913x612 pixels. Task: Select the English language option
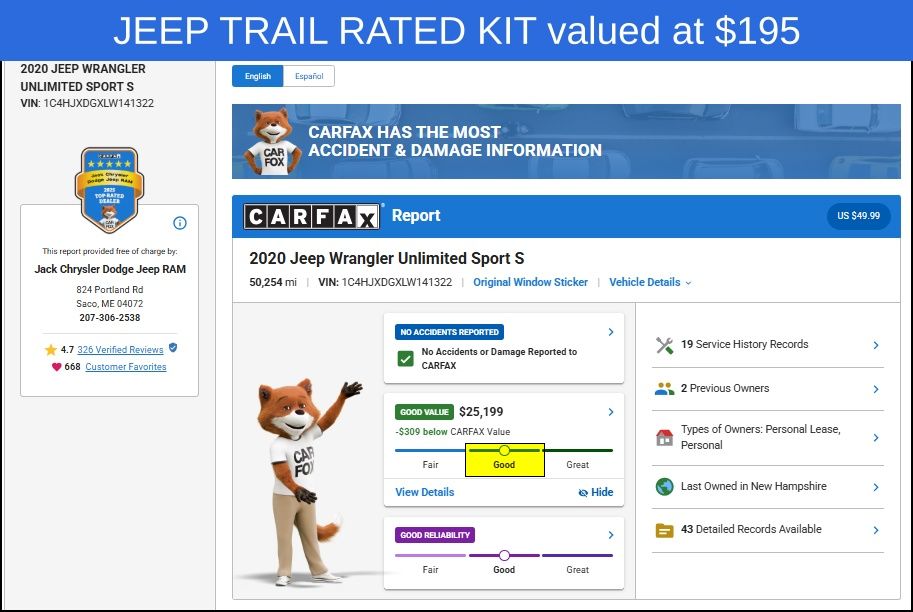pos(257,76)
